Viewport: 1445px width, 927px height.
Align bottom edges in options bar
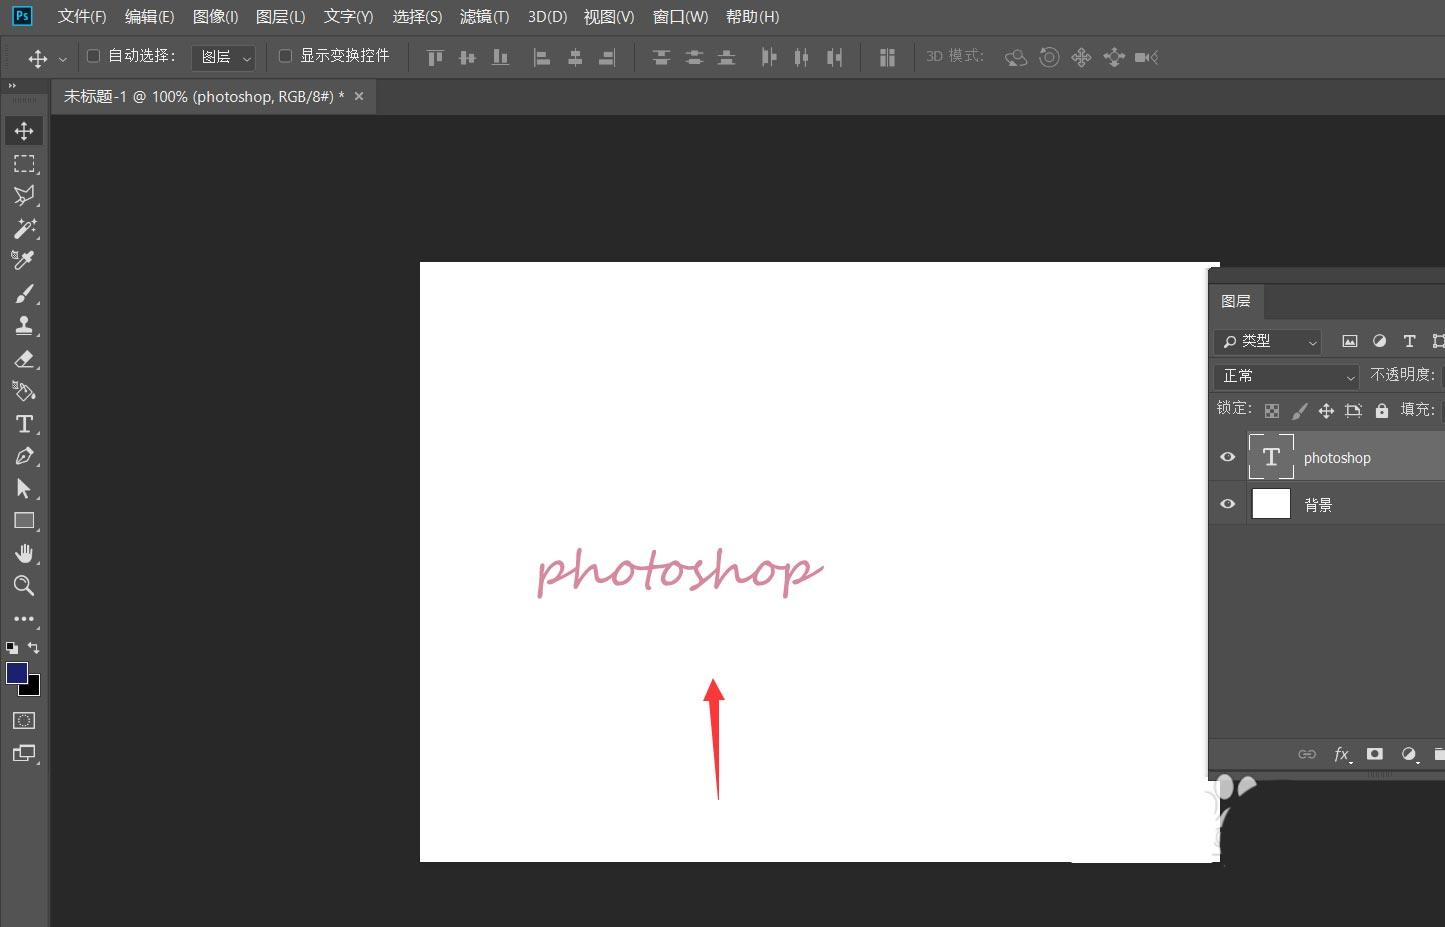click(x=500, y=58)
